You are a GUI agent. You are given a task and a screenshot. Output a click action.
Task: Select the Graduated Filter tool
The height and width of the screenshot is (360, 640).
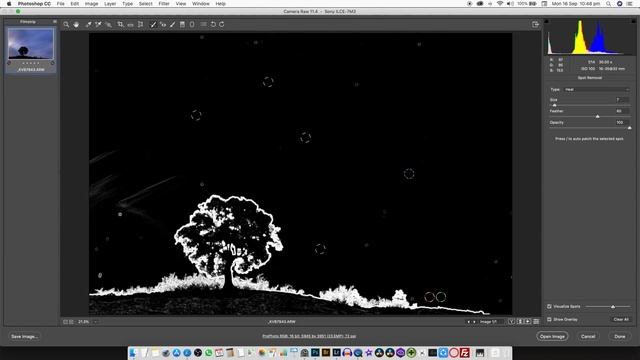point(182,24)
